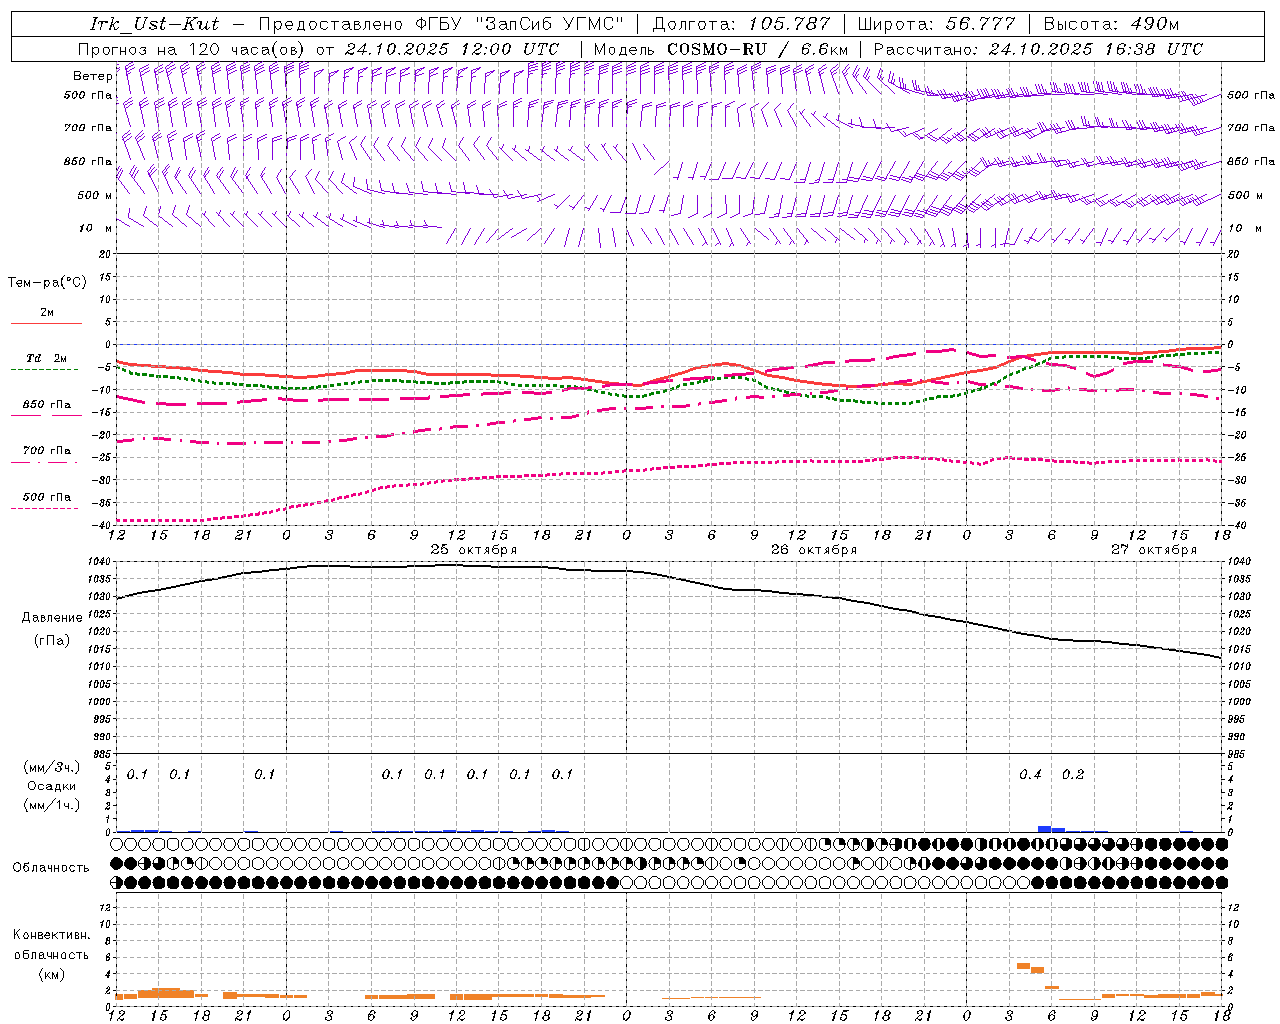
Task: Click the Давление pressure axis label
Action: point(52,618)
